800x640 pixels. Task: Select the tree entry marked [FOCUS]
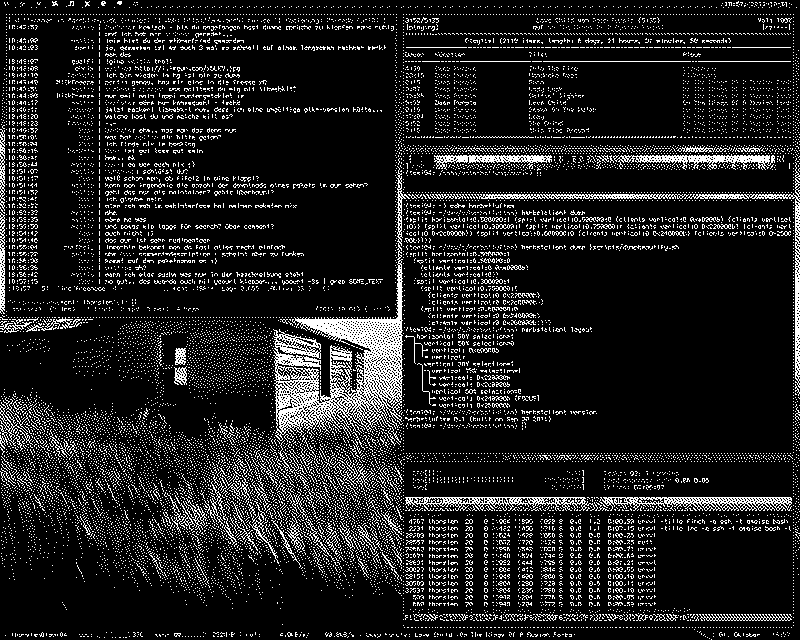[488, 398]
